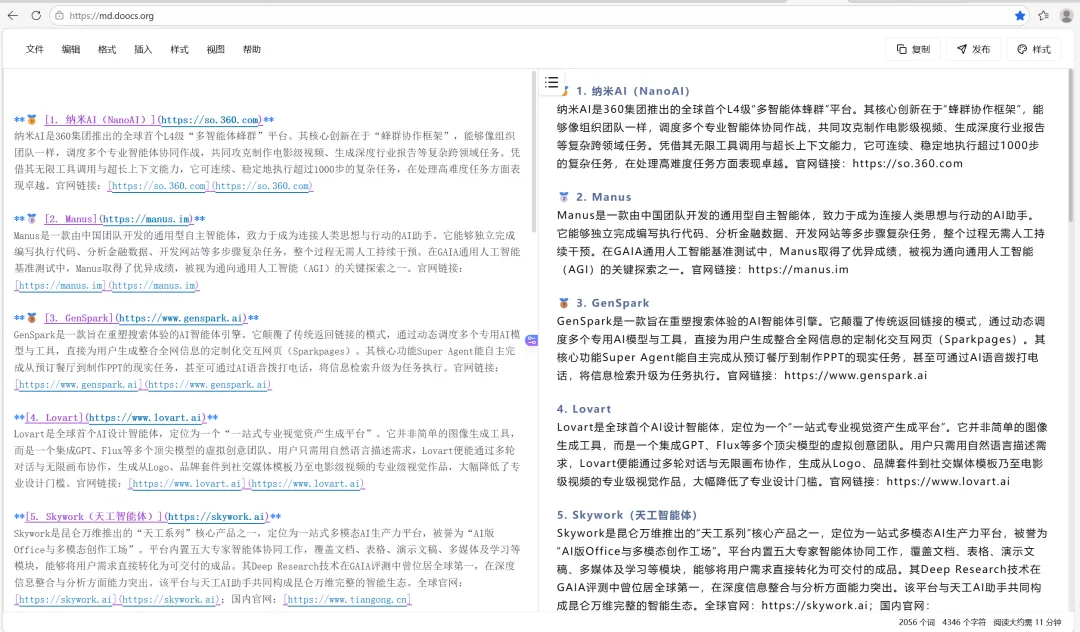
Task: Click preview heading 5. Skywork (天工智能体)
Action: tap(627, 515)
